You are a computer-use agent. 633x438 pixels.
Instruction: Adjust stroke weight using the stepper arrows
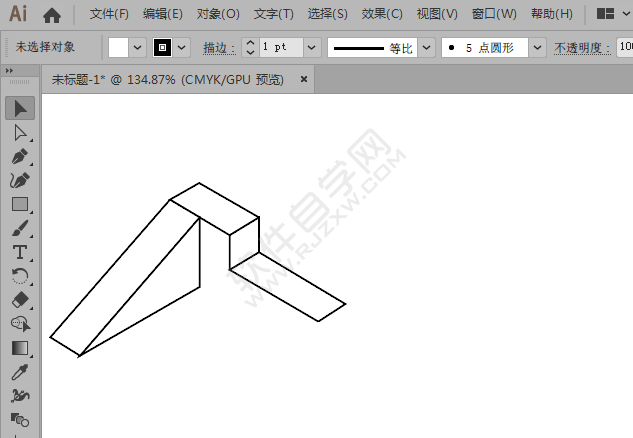tap(250, 48)
